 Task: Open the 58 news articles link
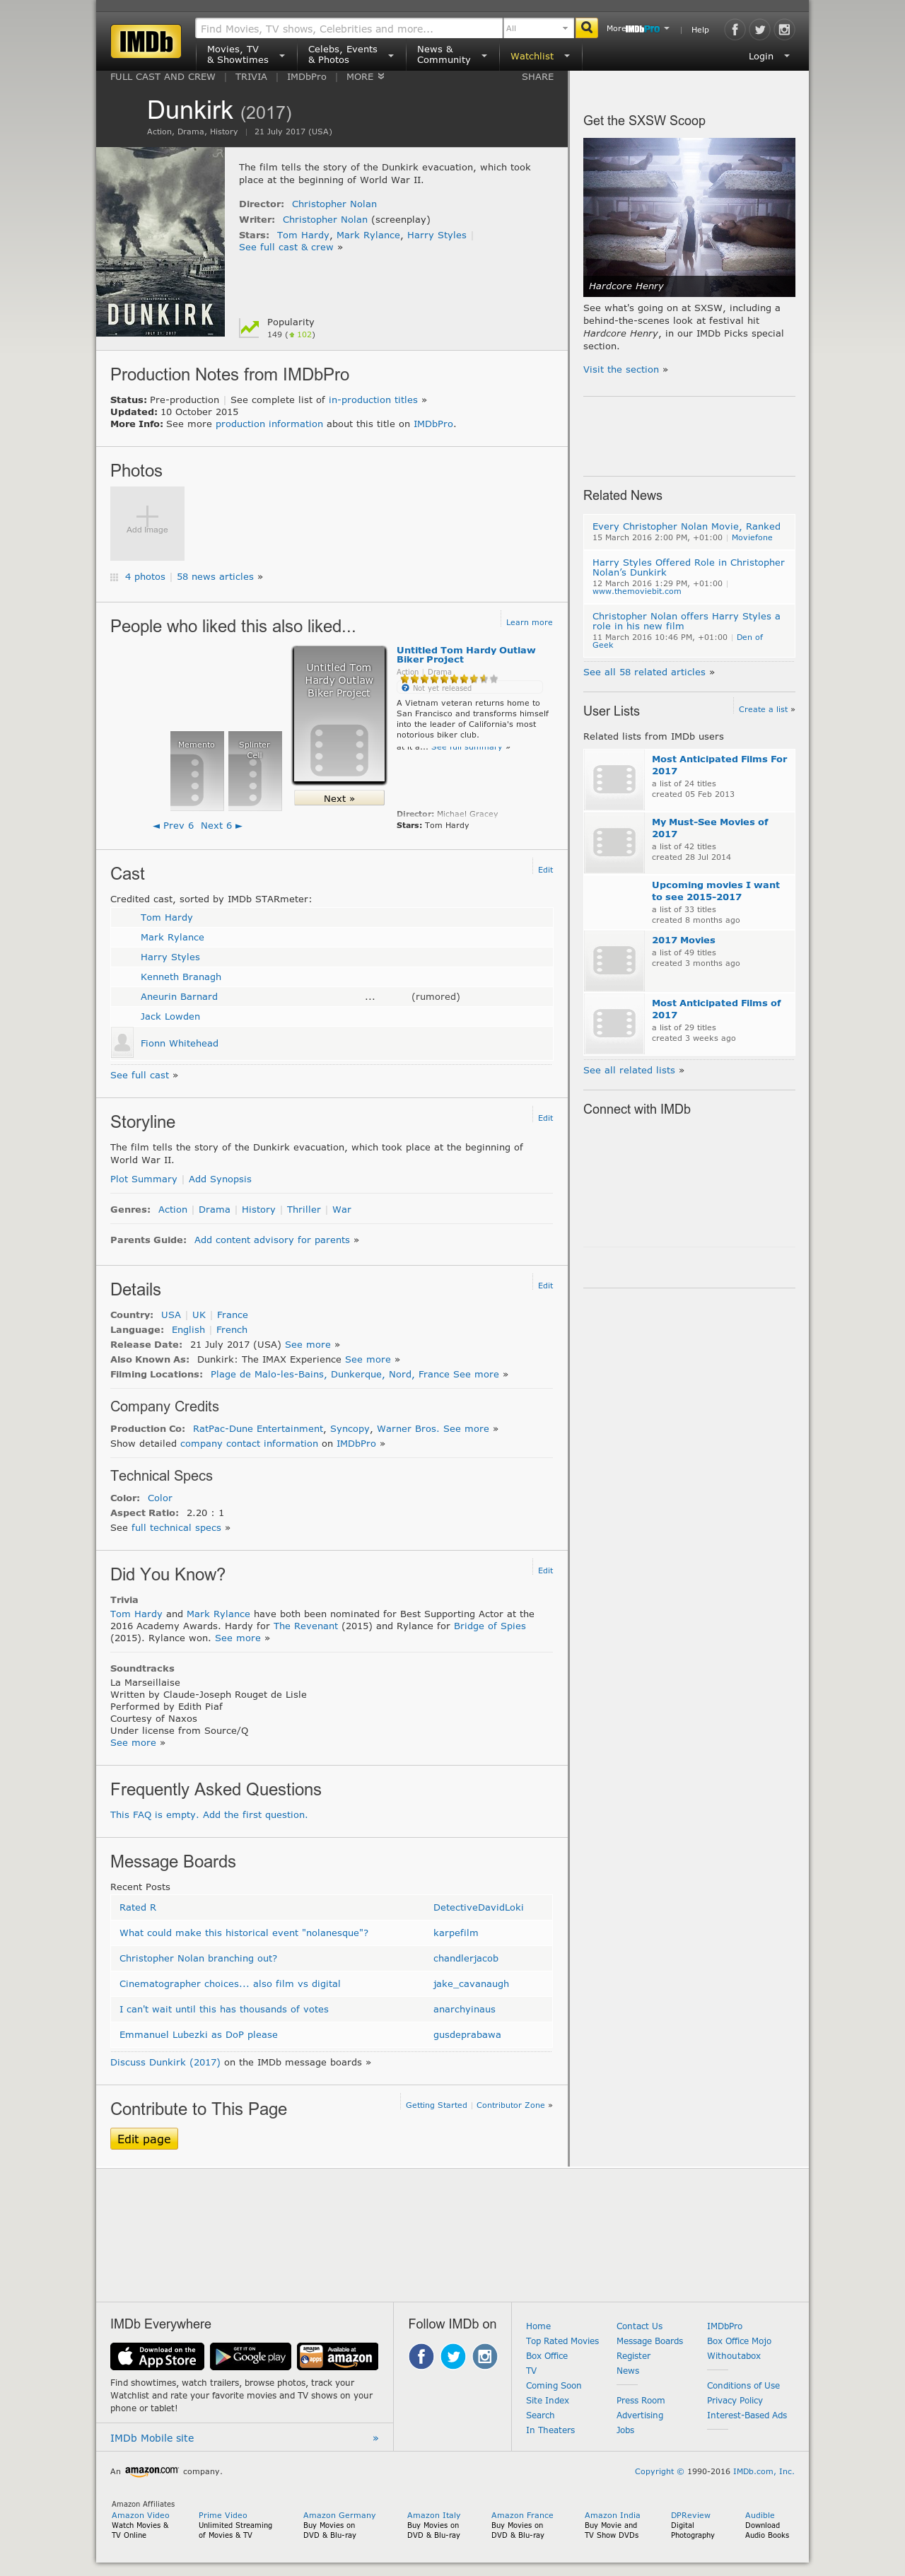pos(215,577)
